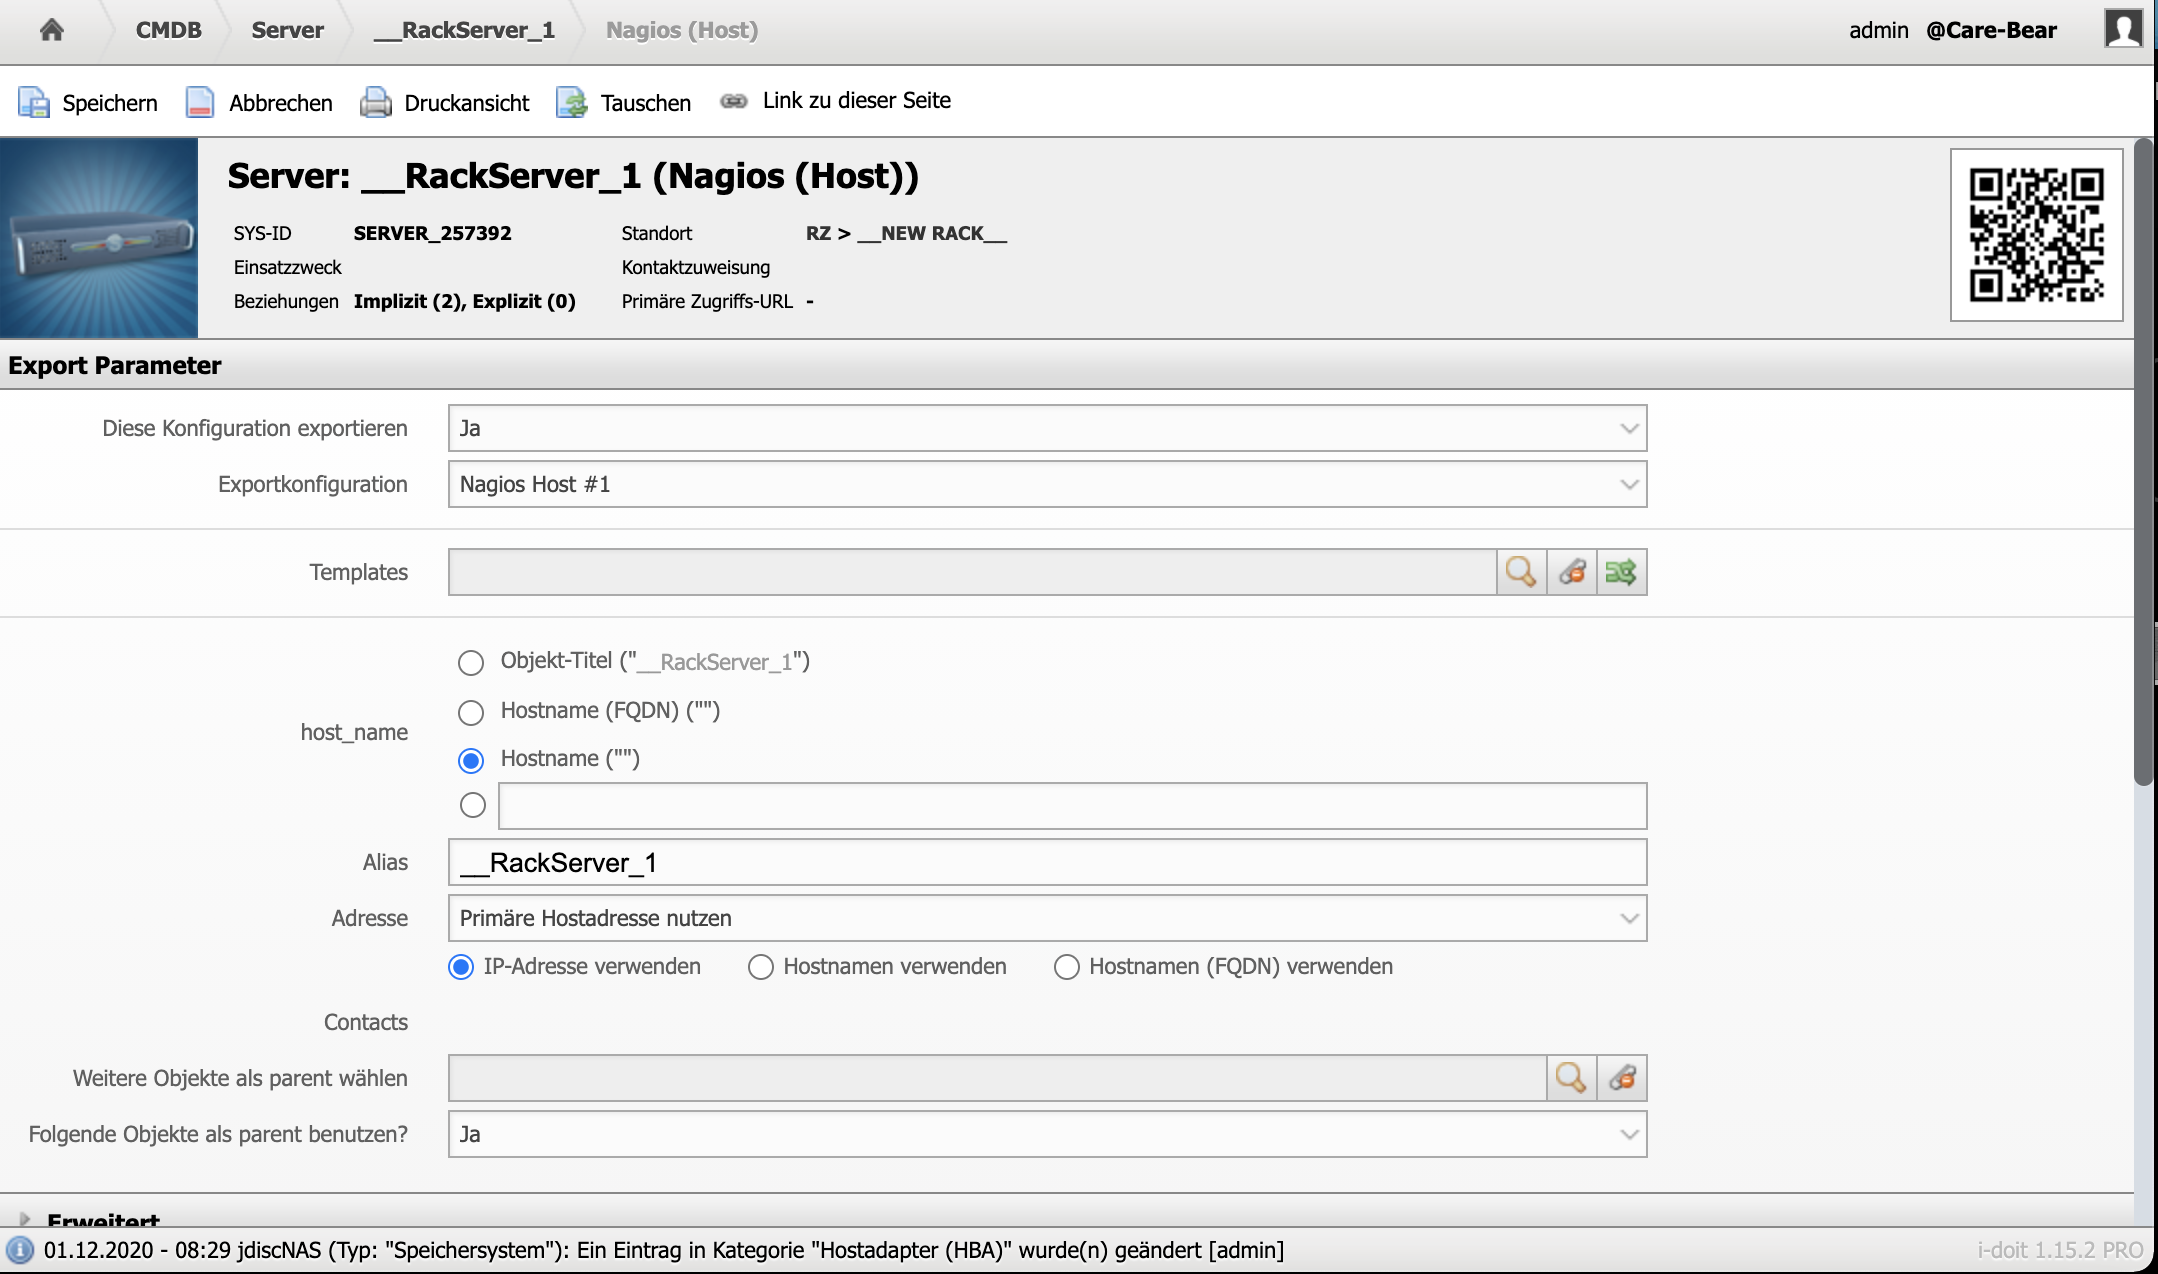Image resolution: width=2158 pixels, height=1274 pixels.
Task: Click @Care-Bear tenant name
Action: (1991, 30)
